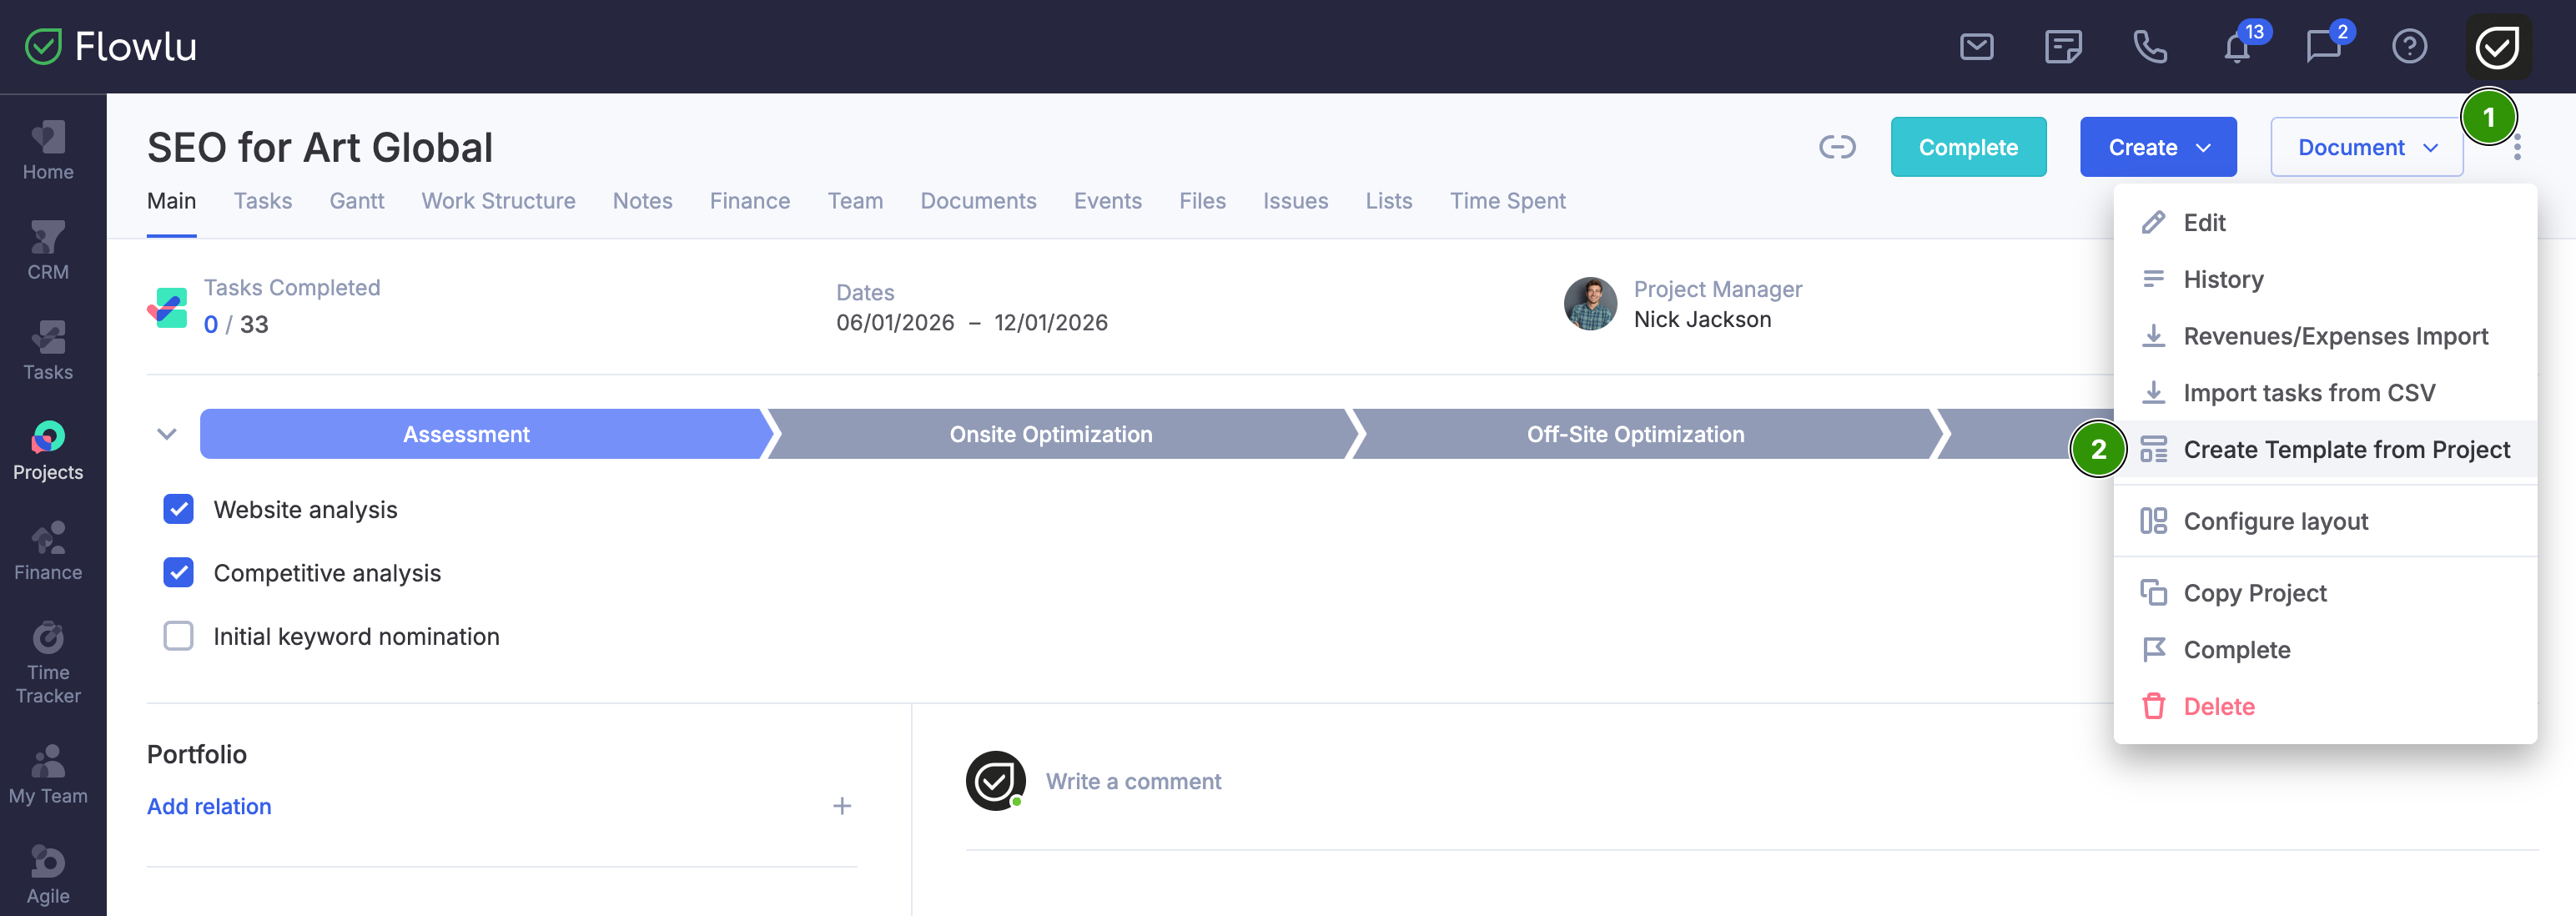
Task: Open the Events tab
Action: 1107,201
